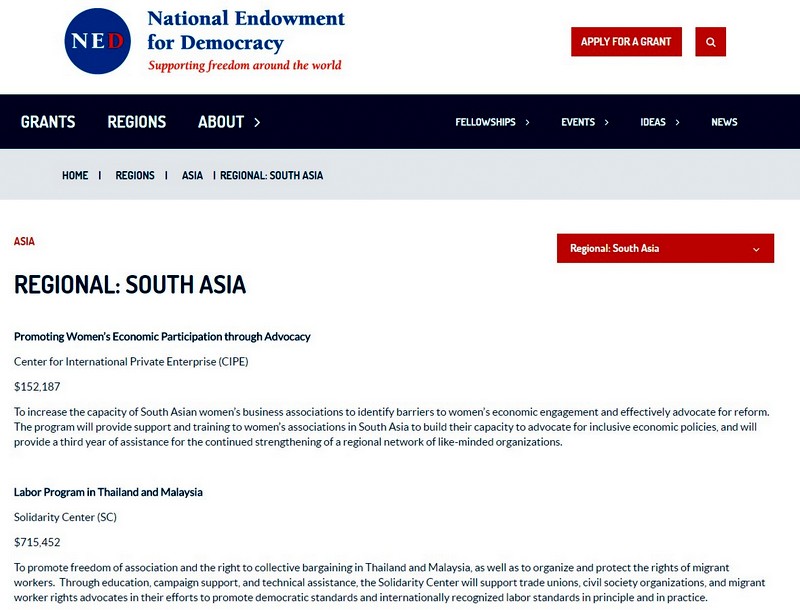Click the National Endowment for Democracy title
Image resolution: width=800 pixels, height=610 pixels.
(x=246, y=31)
